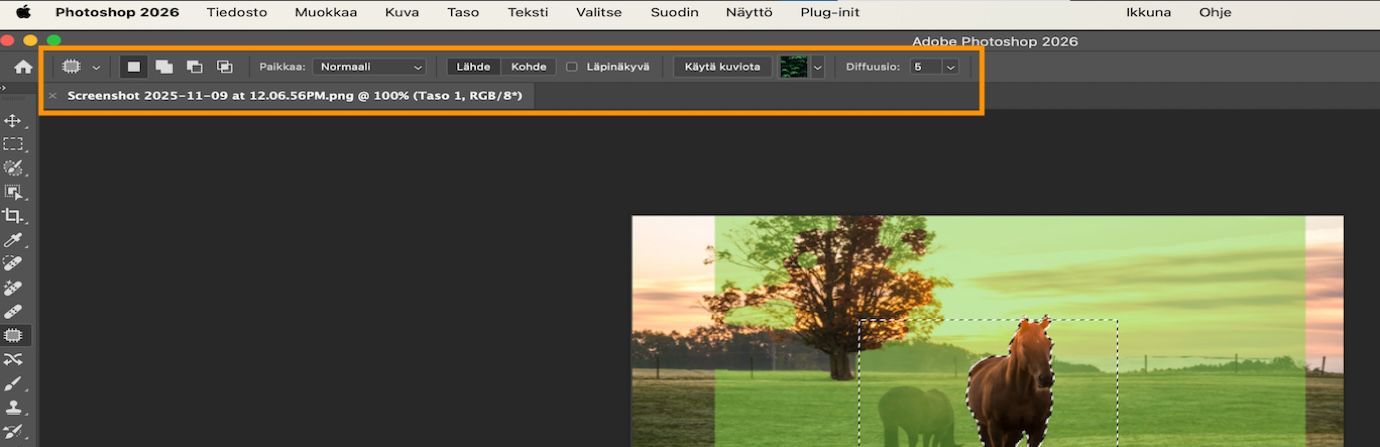Select the Object Selection tool
Viewport: 1380px width, 447px height.
point(13,192)
